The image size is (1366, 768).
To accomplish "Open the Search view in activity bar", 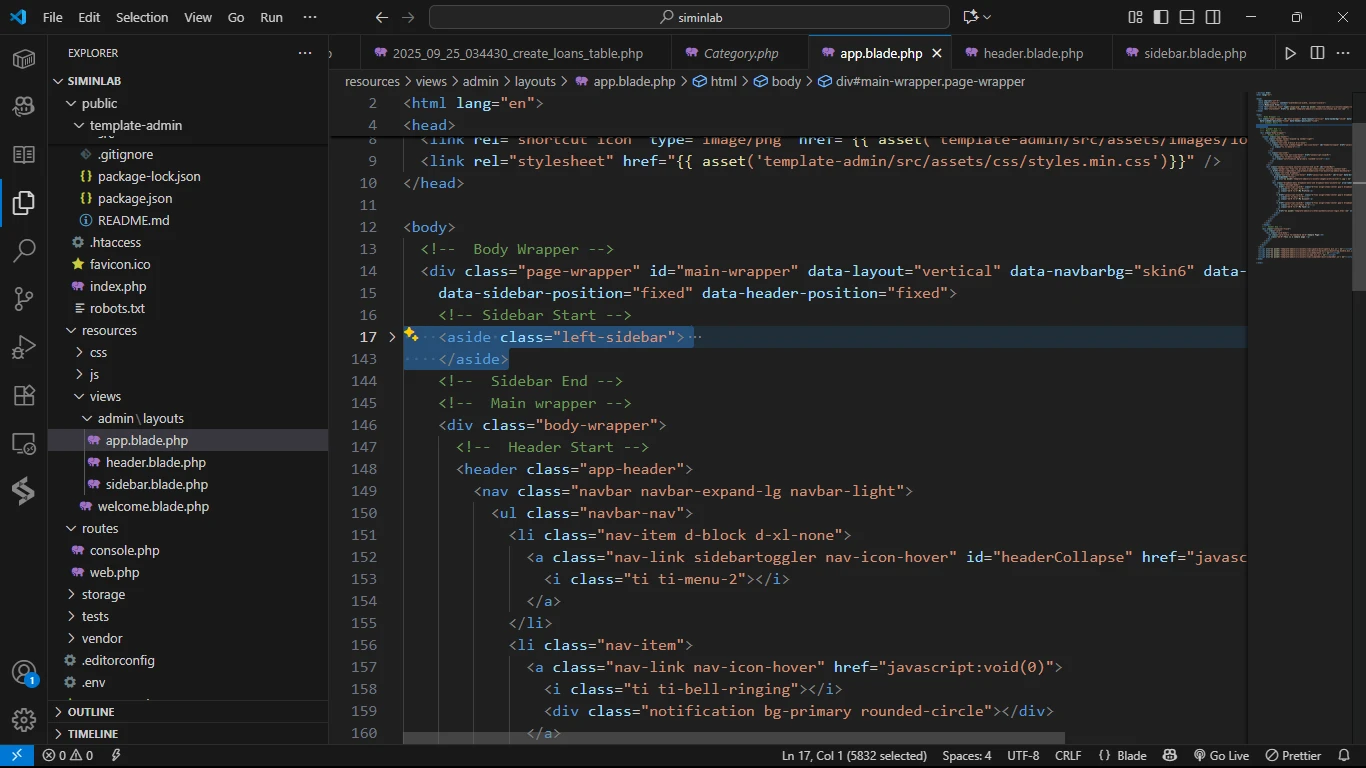I will [24, 250].
